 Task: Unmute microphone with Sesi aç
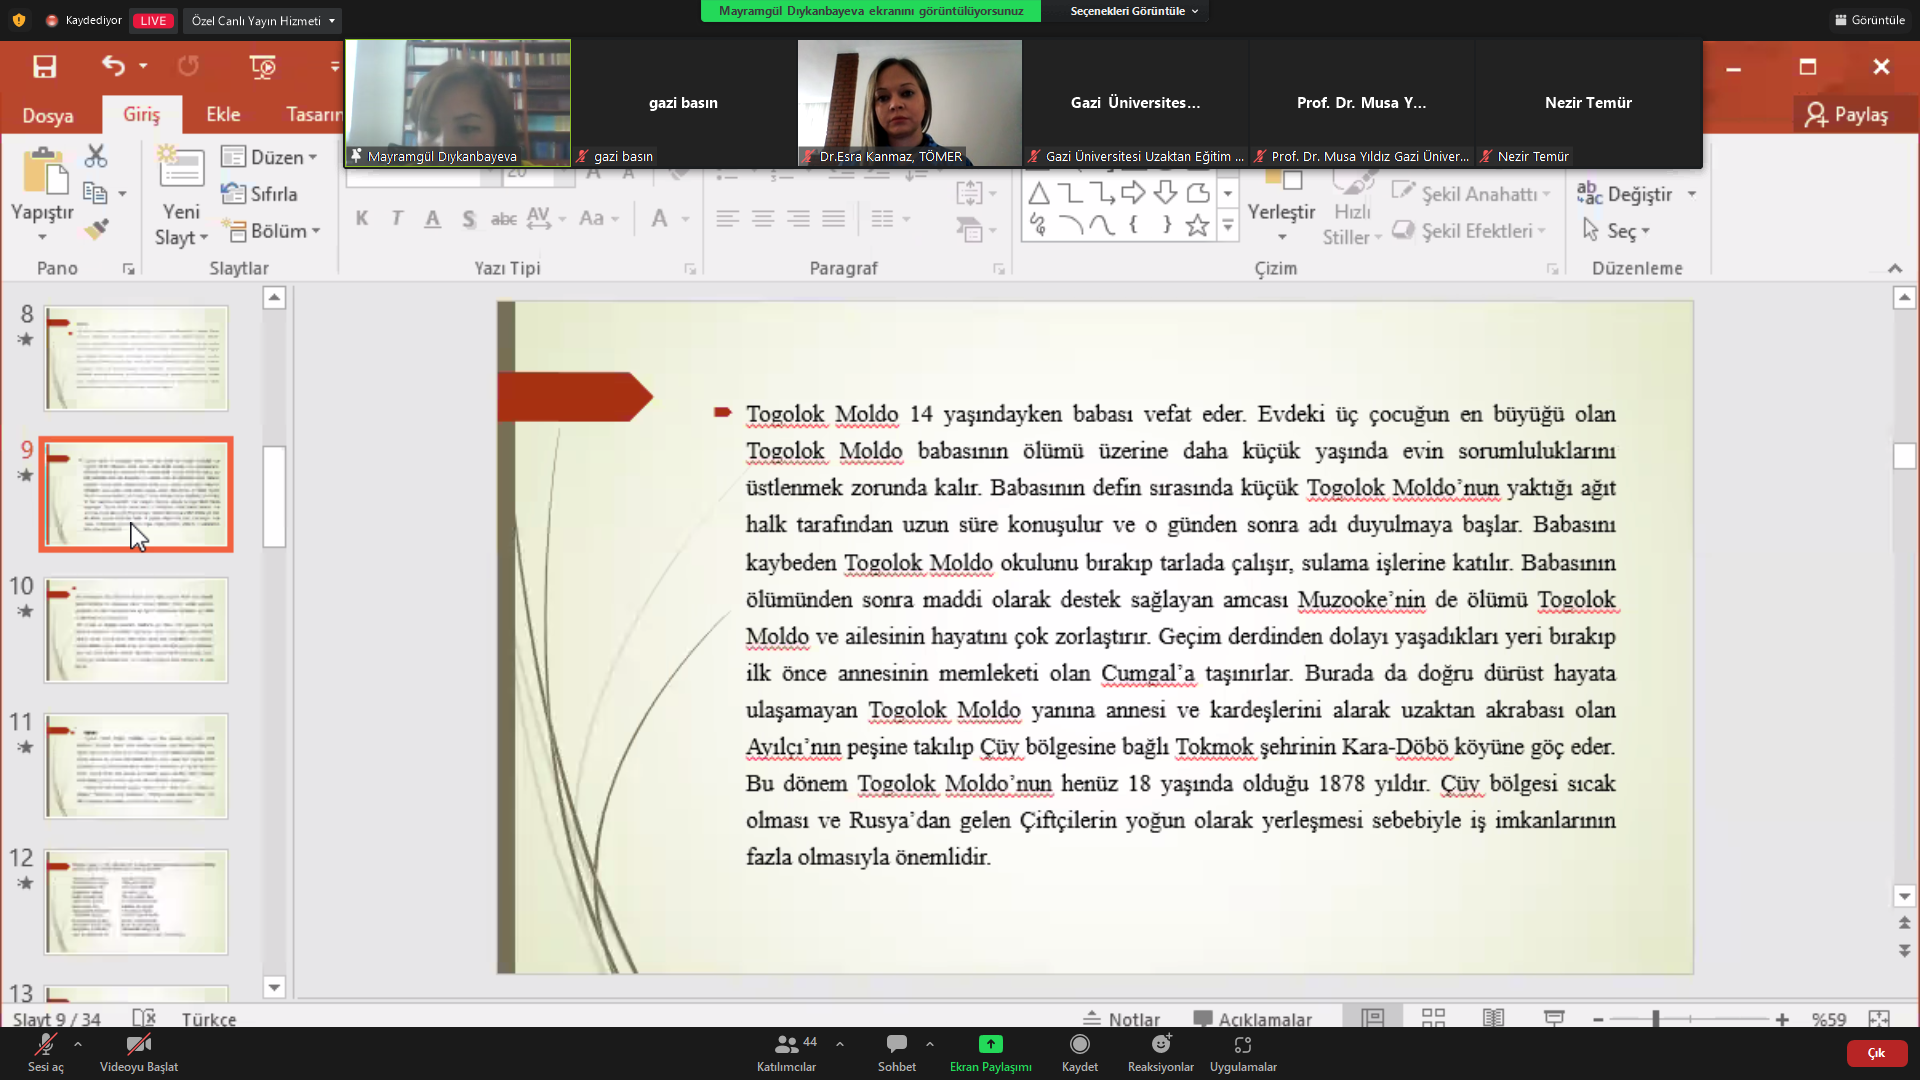point(45,1053)
